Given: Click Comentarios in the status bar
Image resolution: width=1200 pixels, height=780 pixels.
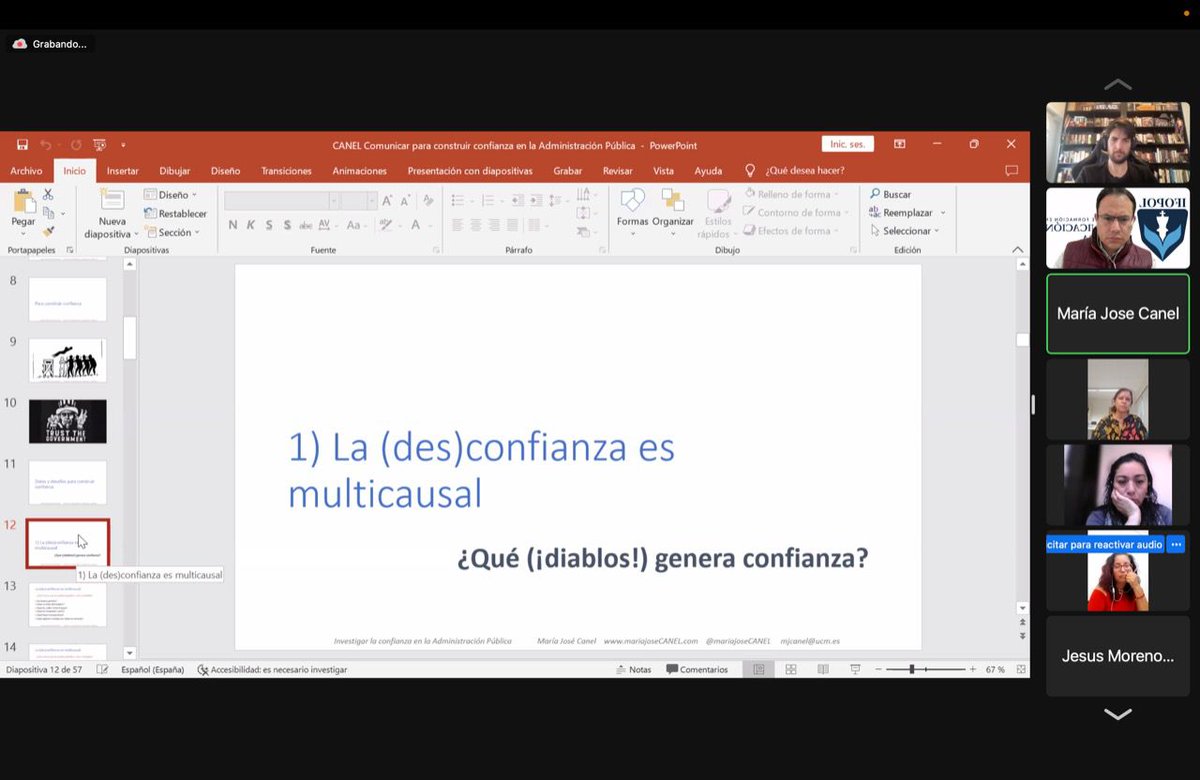Looking at the screenshot, I should pos(697,669).
